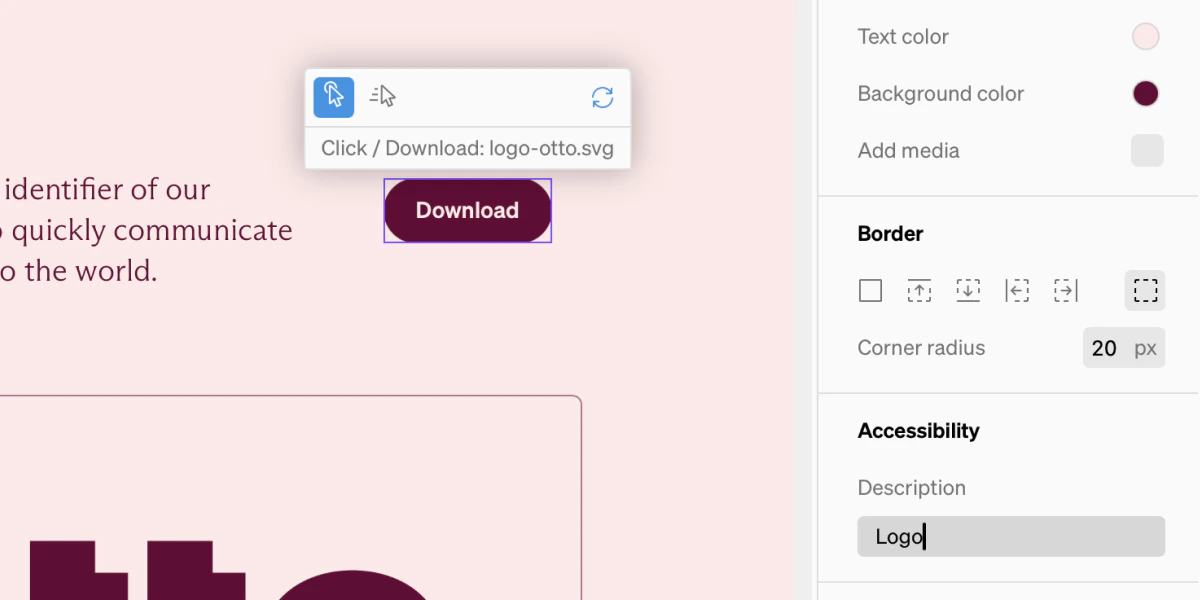Image resolution: width=1200 pixels, height=600 pixels.
Task: Click the blue click-interaction cursor icon
Action: coord(334,97)
